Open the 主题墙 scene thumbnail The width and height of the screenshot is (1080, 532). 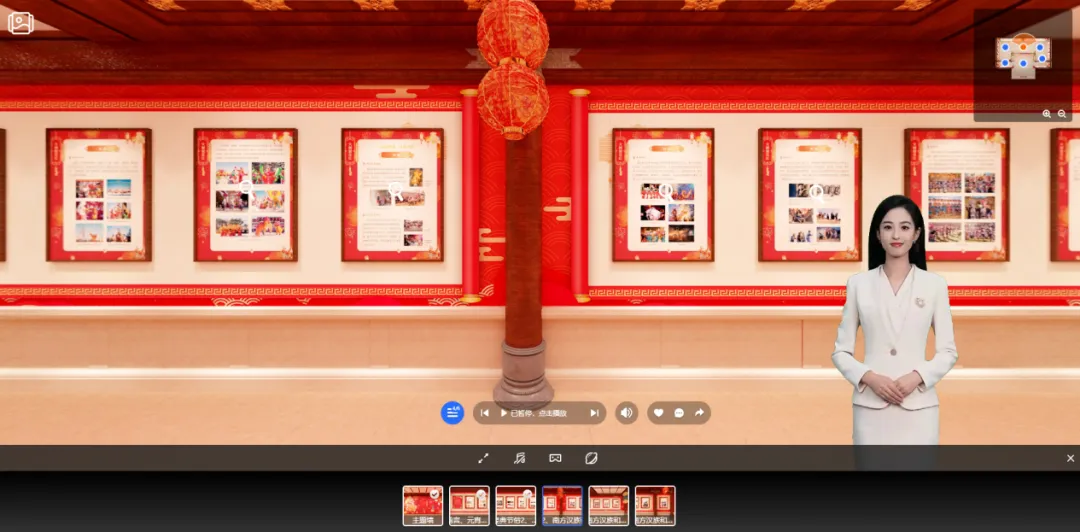pyautogui.click(x=423, y=506)
